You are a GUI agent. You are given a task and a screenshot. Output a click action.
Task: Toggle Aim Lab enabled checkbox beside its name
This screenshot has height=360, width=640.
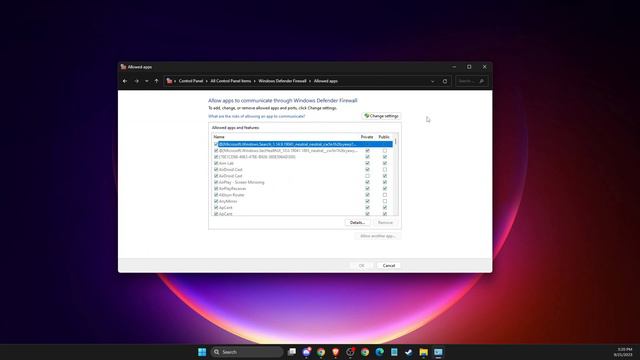pos(216,163)
